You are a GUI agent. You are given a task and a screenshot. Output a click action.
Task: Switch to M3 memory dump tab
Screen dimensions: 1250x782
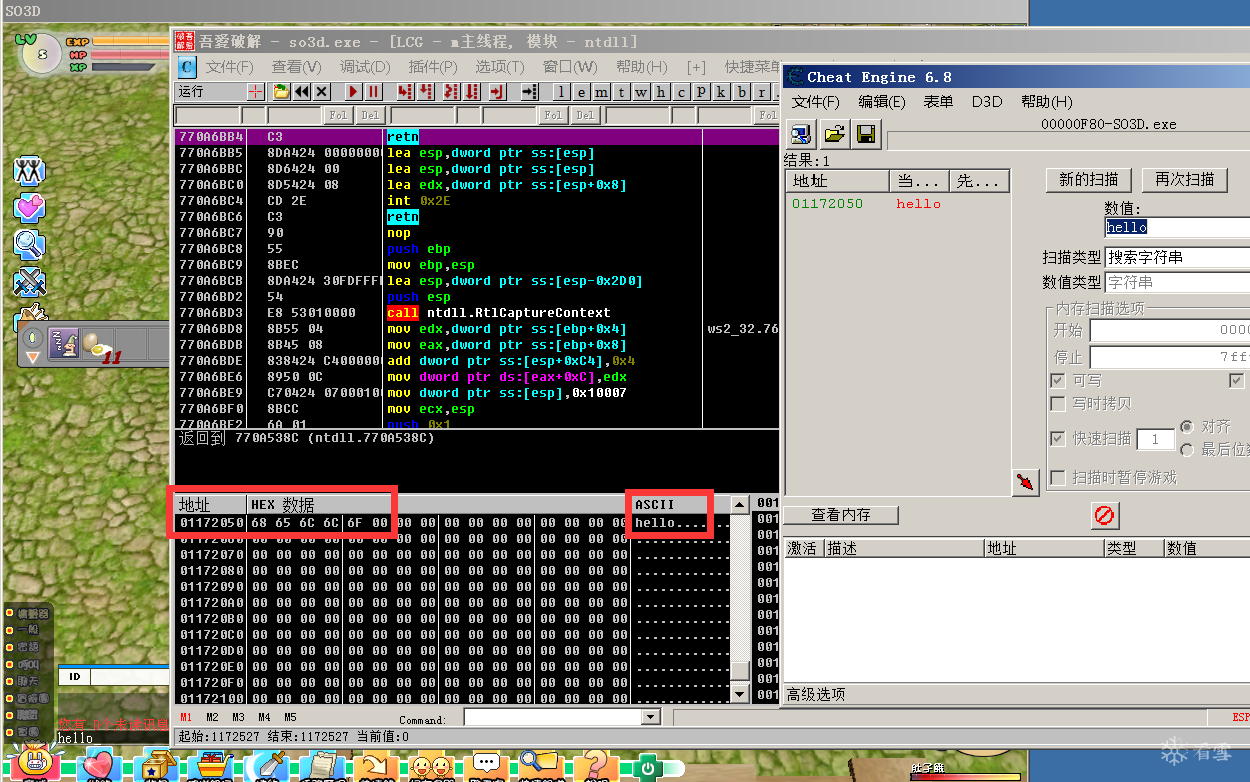(x=238, y=717)
